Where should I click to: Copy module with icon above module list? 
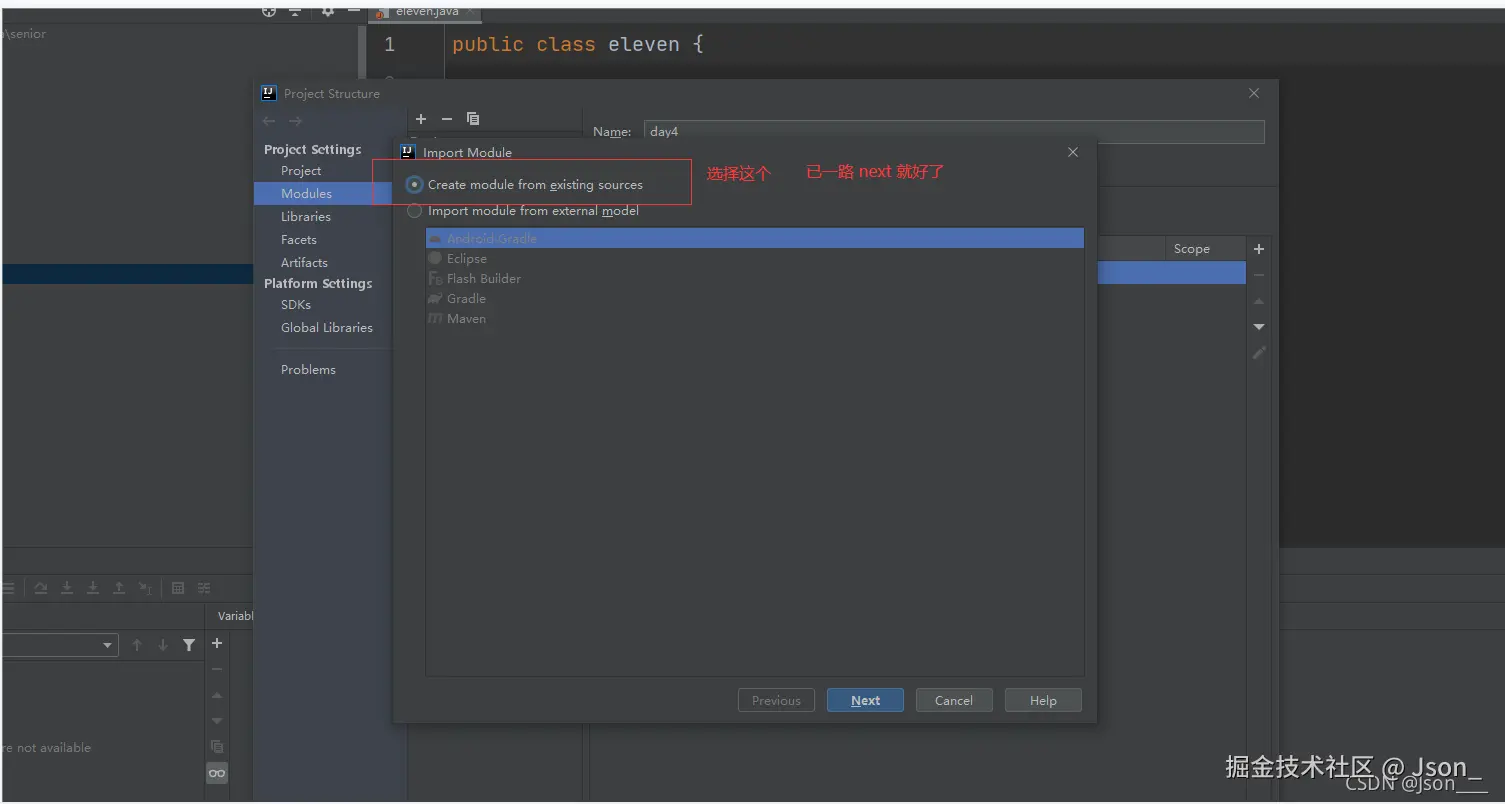tap(473, 119)
